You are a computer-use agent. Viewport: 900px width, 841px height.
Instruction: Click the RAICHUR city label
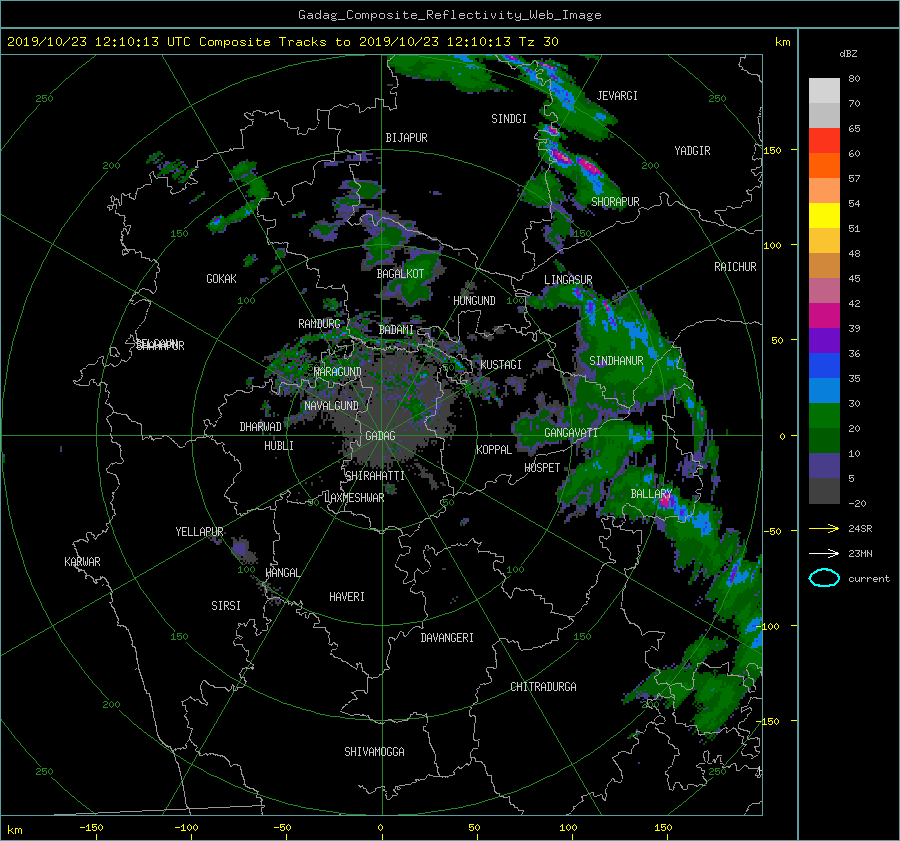735,267
